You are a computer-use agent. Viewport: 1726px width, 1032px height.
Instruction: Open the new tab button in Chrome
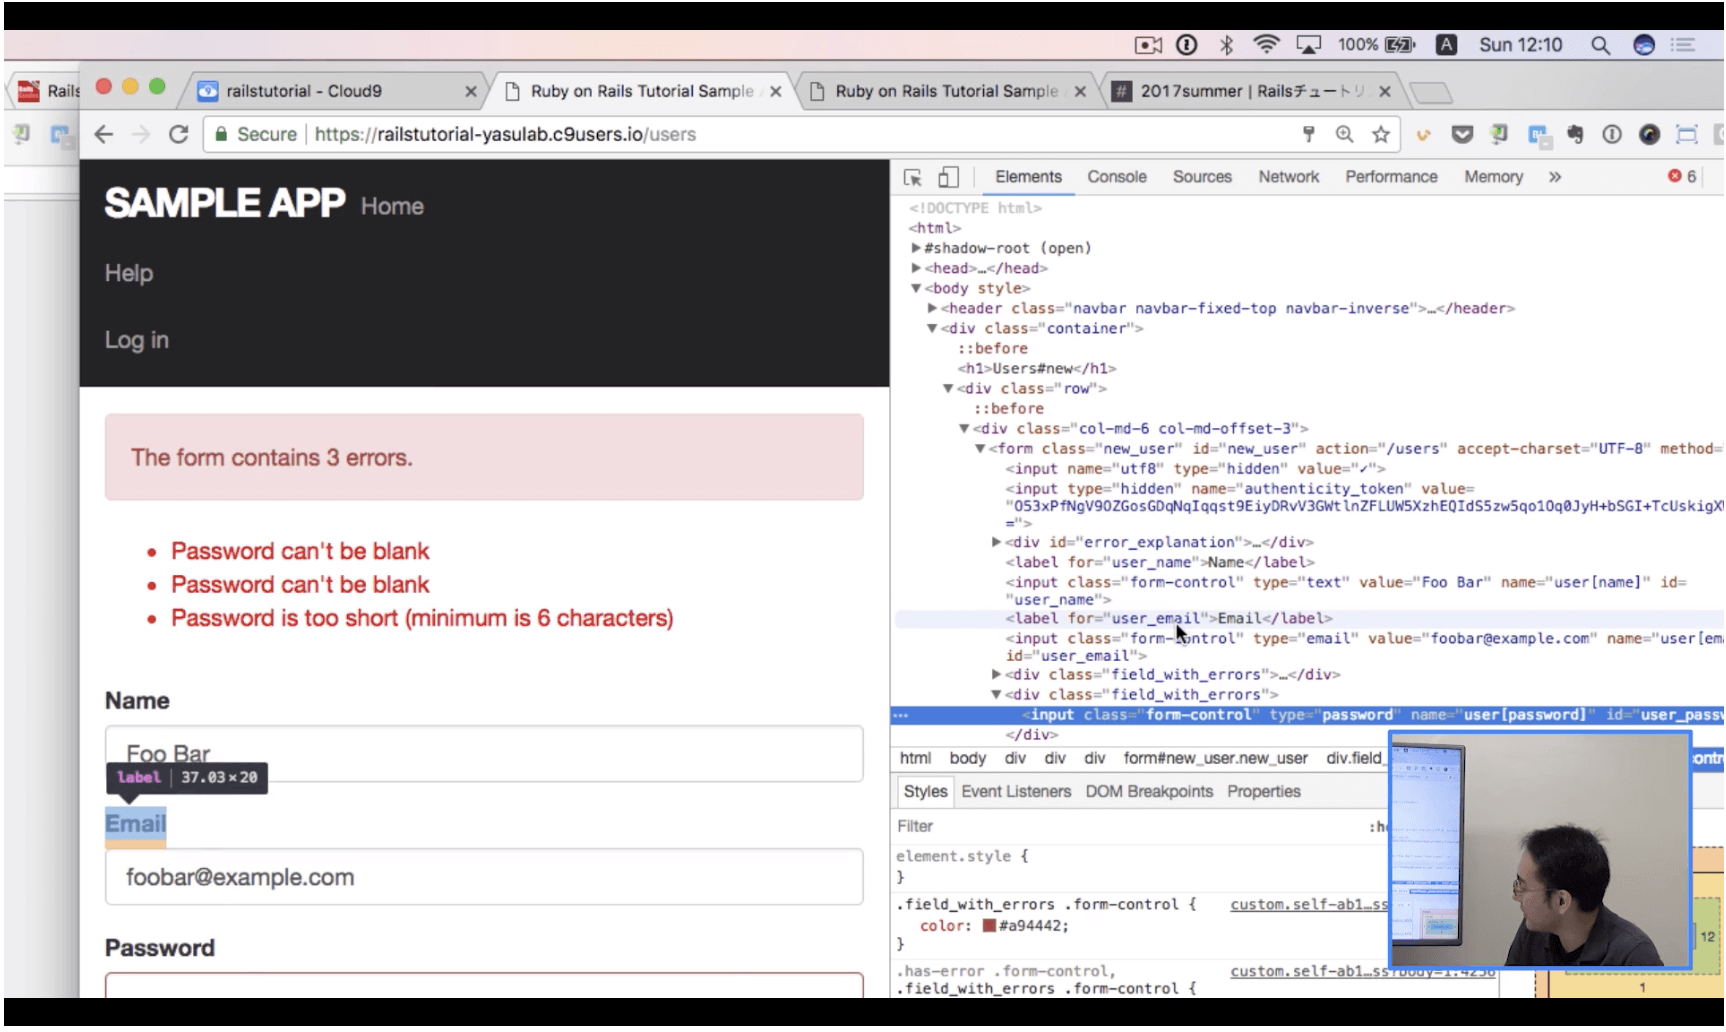tap(1431, 92)
